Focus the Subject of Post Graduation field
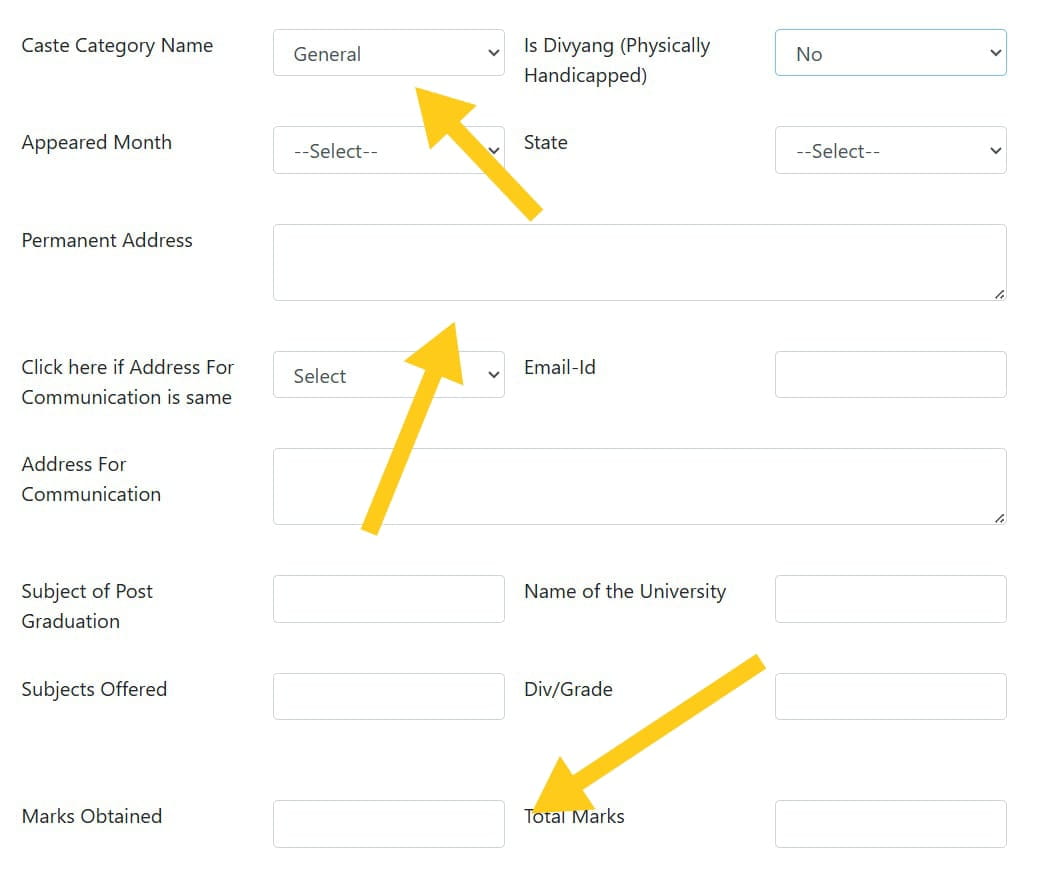 pyautogui.click(x=389, y=599)
